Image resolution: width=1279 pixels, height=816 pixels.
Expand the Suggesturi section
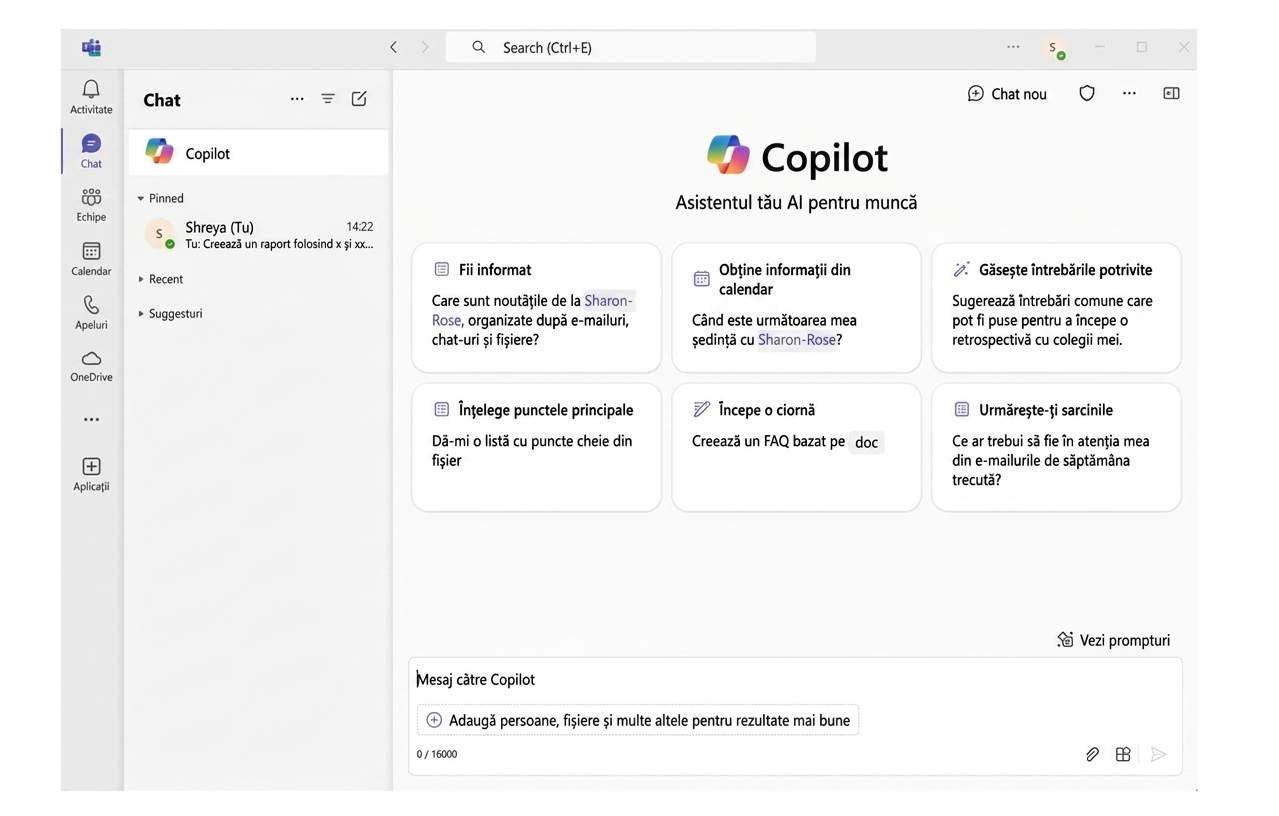(170, 313)
